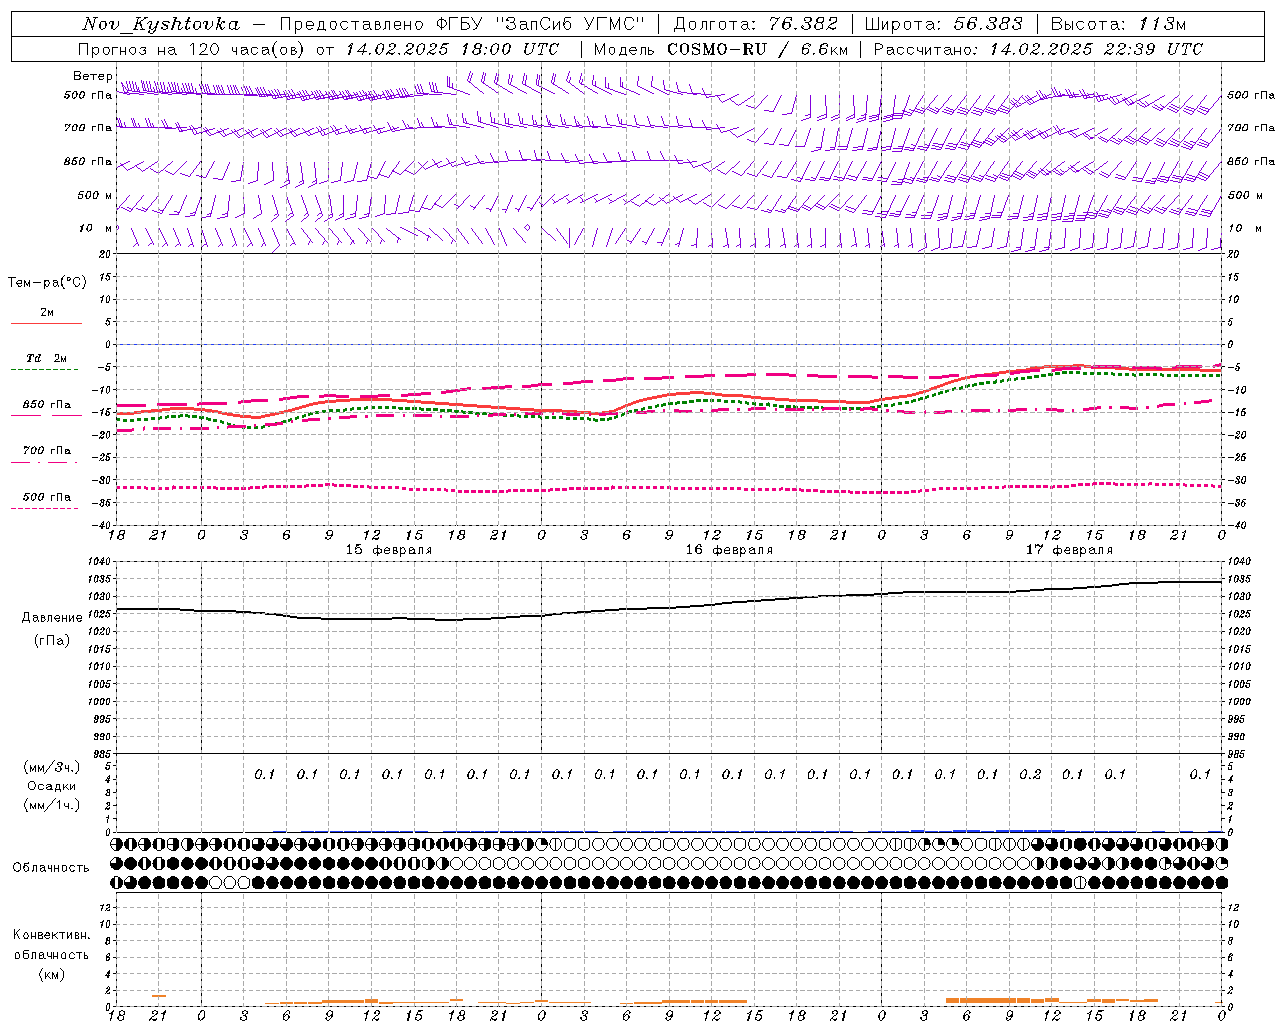Click the grid resolution text 6.6км
The height and width of the screenshot is (1024, 1280).
(824, 49)
